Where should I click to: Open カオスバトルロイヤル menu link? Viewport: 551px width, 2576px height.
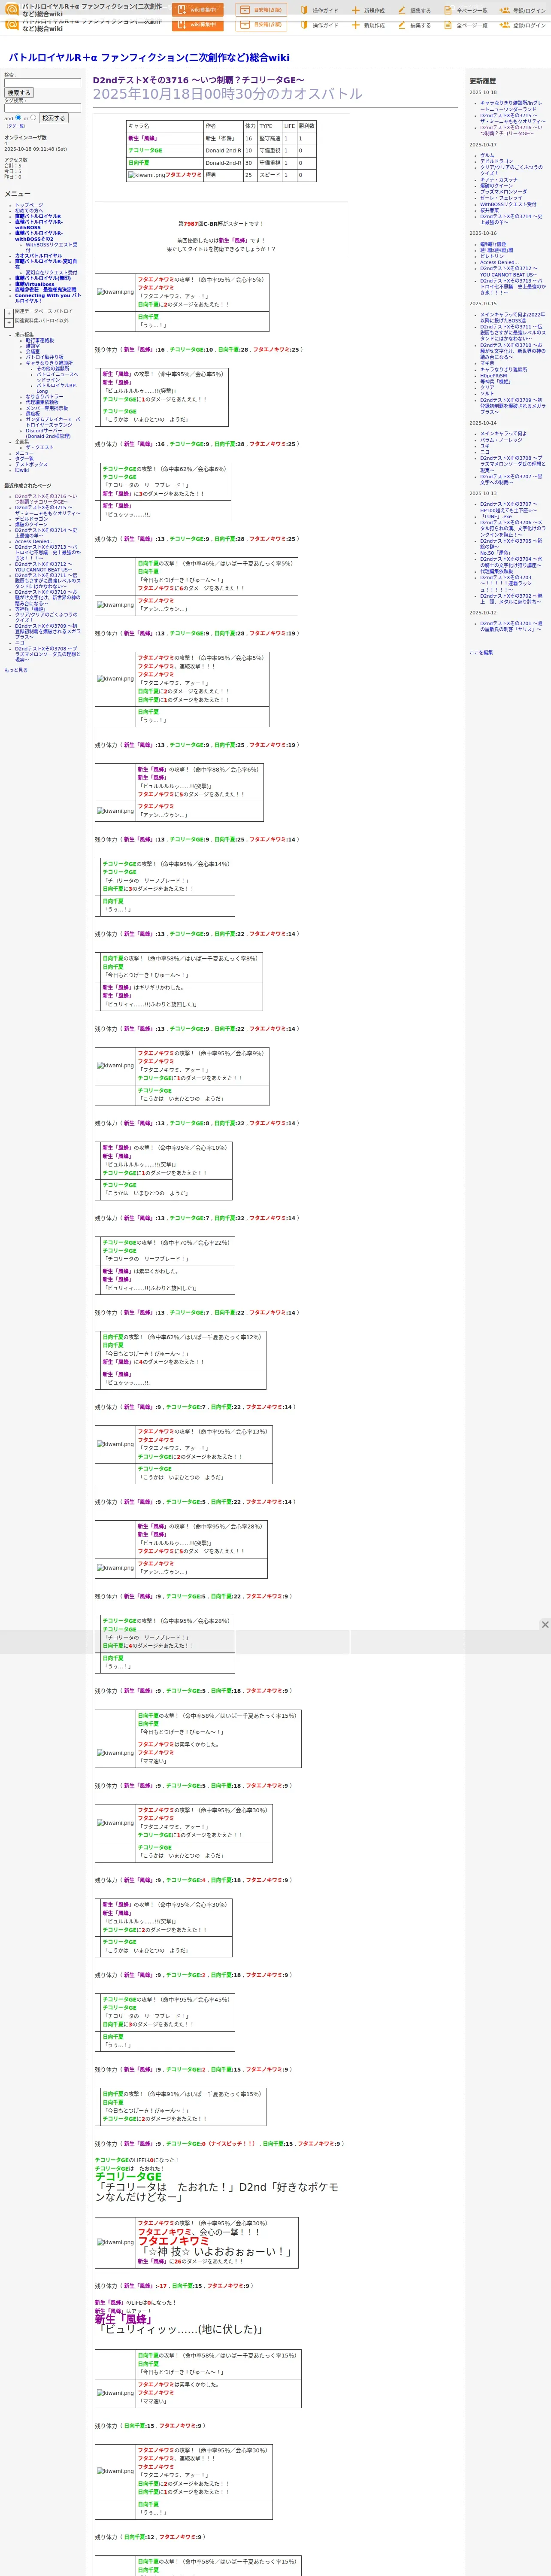pyautogui.click(x=38, y=255)
